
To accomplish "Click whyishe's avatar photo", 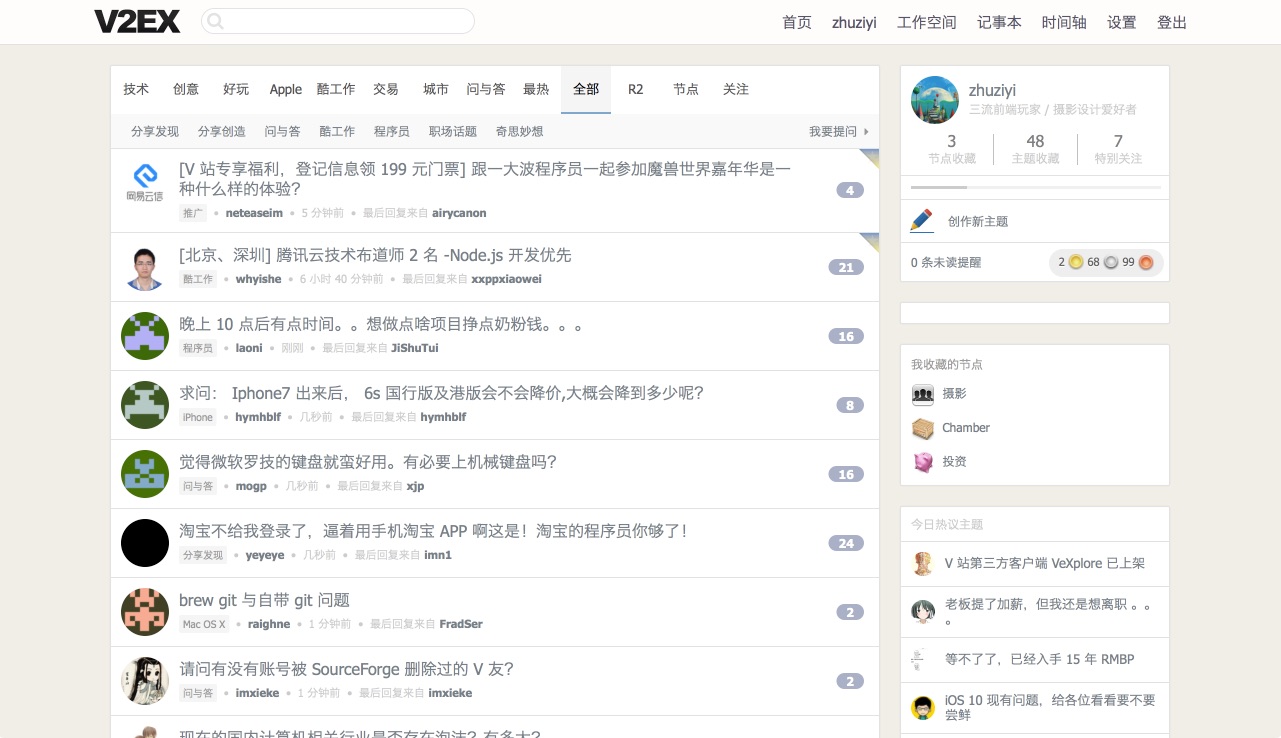I will pos(145,267).
